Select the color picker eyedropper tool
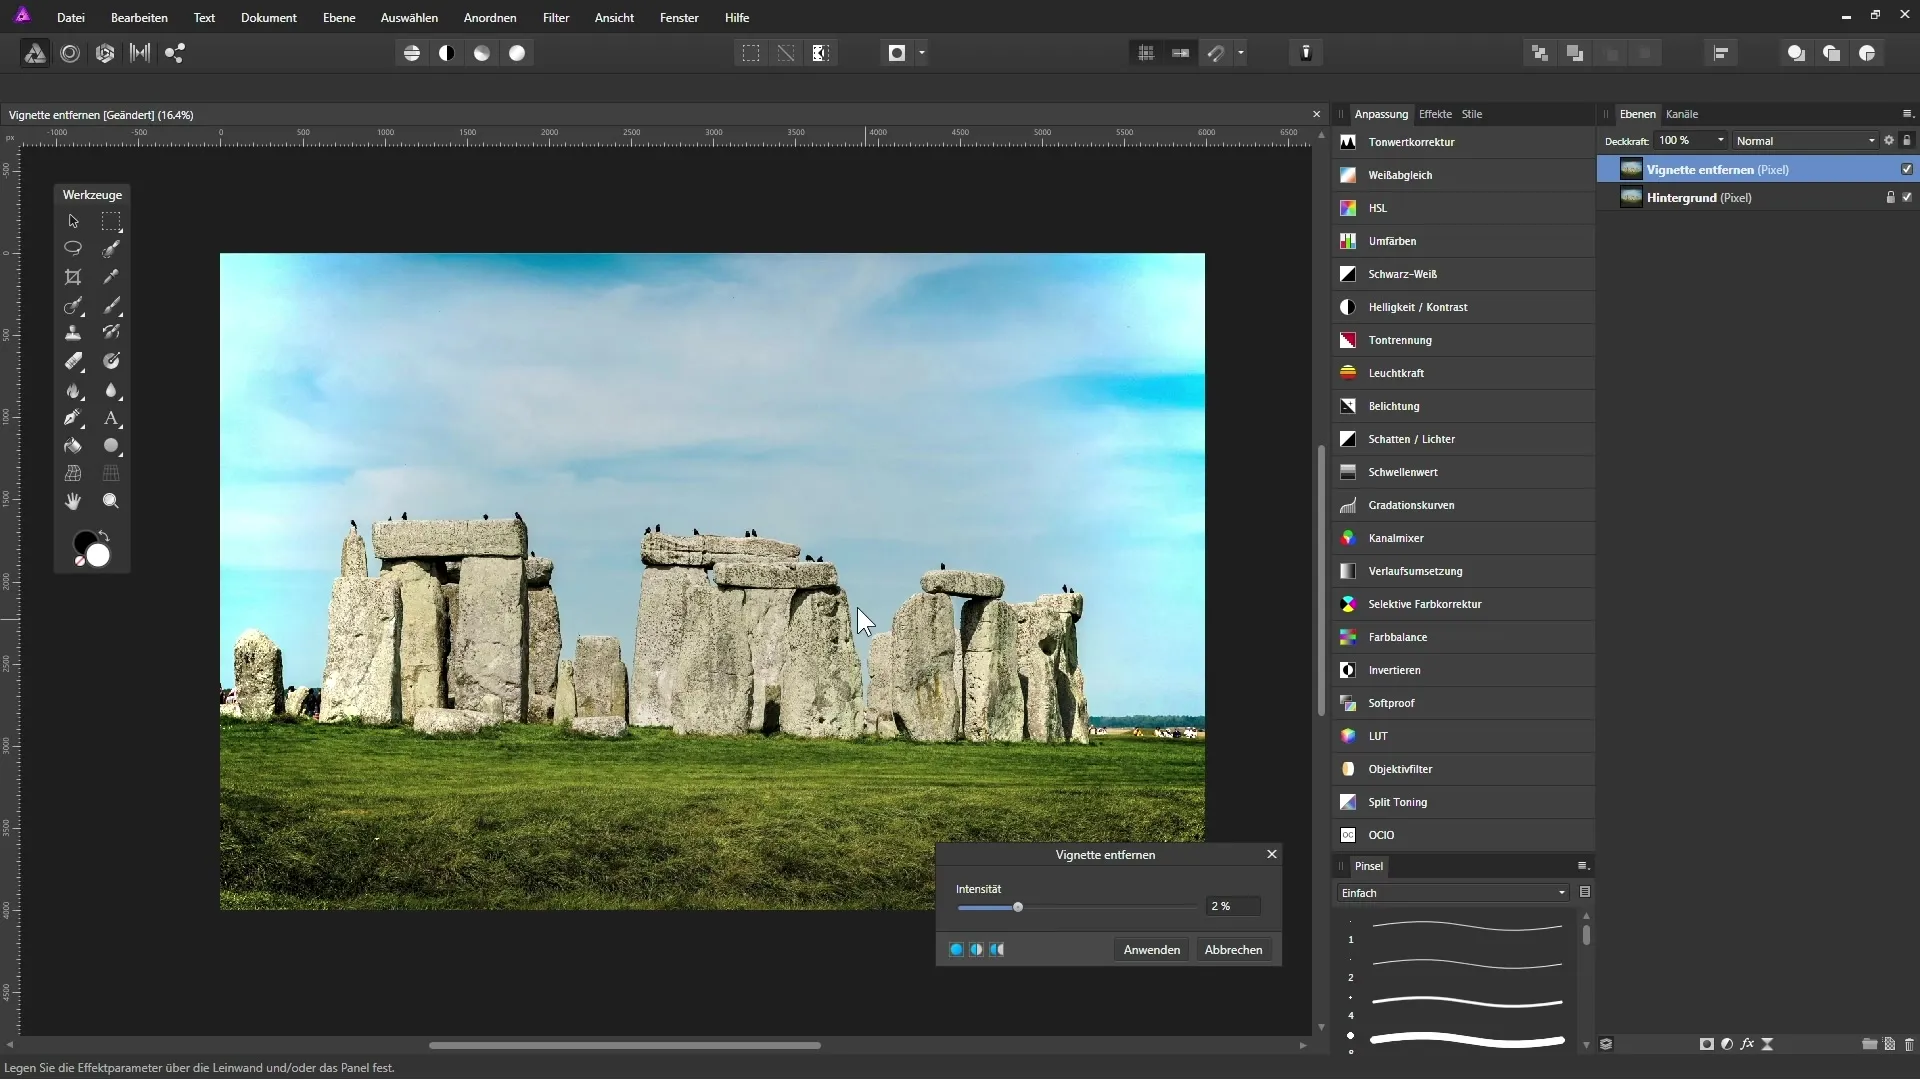 [x=111, y=277]
